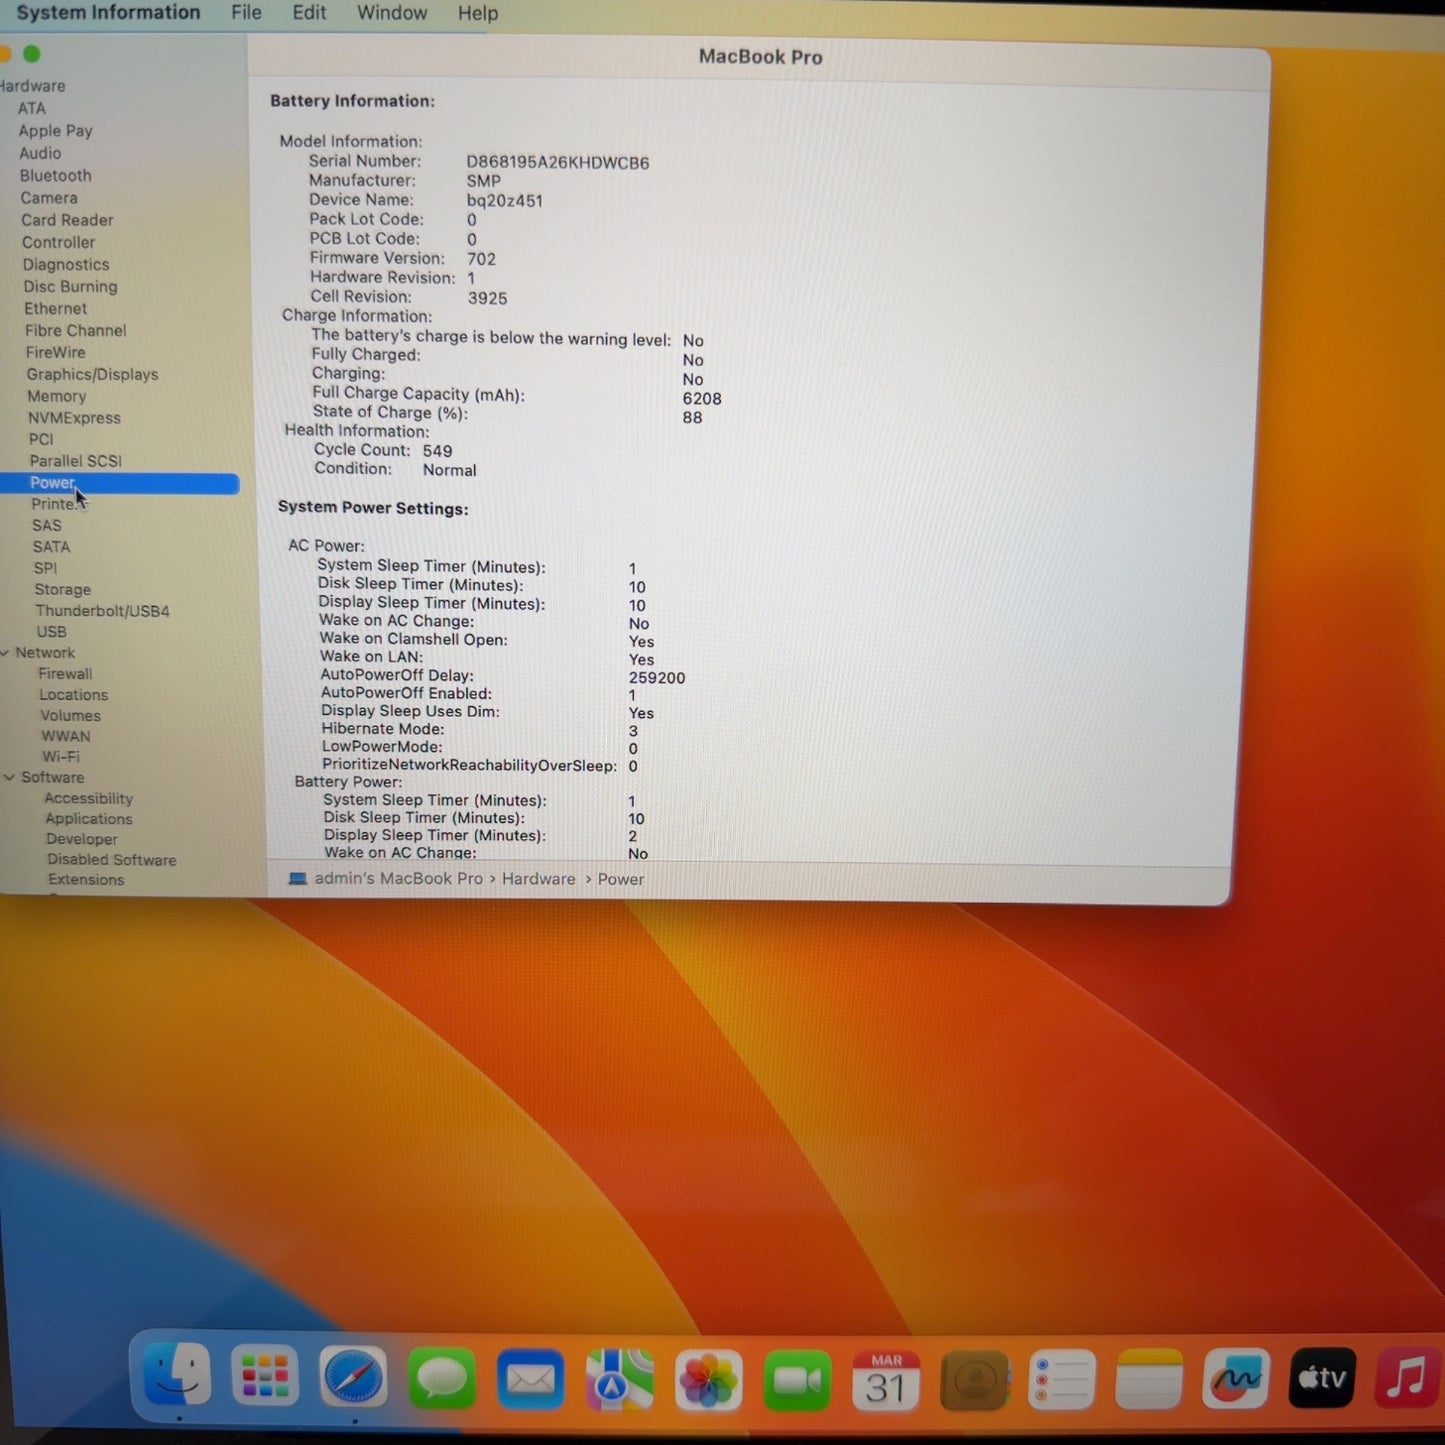Image resolution: width=1445 pixels, height=1445 pixels.
Task: Expand the Extensions entry under Software
Action: [x=86, y=879]
